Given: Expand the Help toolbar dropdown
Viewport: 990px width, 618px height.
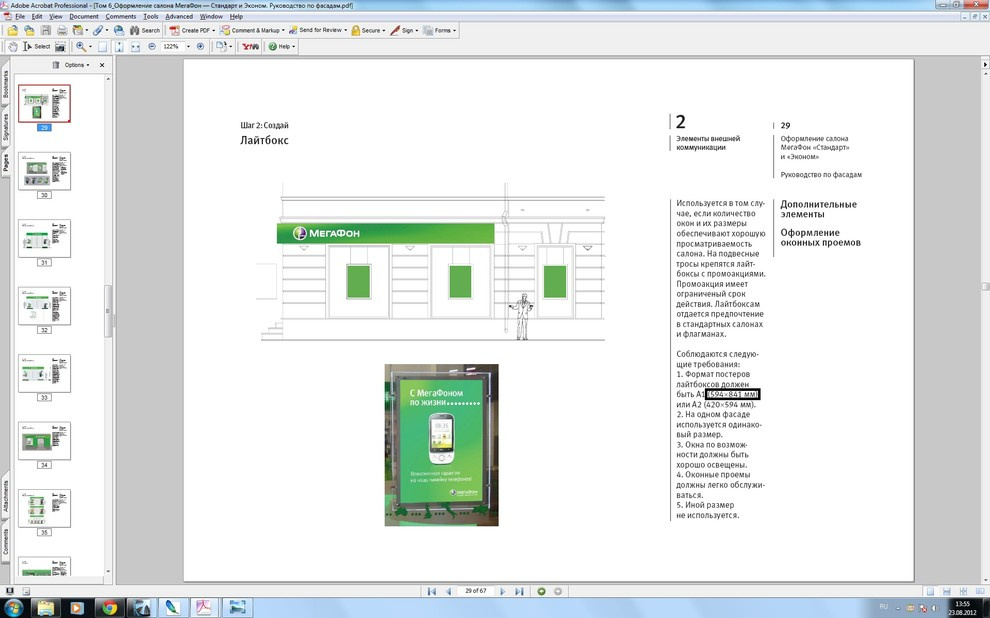Looking at the screenshot, I should pyautogui.click(x=281, y=47).
